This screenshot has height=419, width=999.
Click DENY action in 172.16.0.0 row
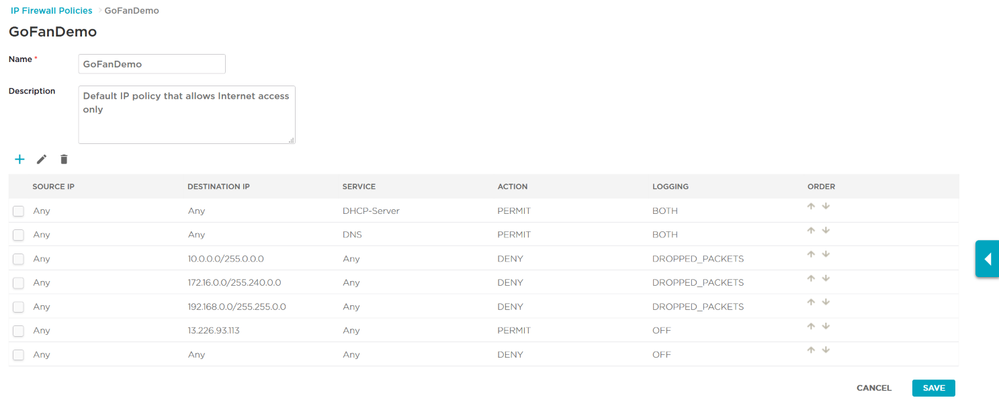(x=510, y=283)
